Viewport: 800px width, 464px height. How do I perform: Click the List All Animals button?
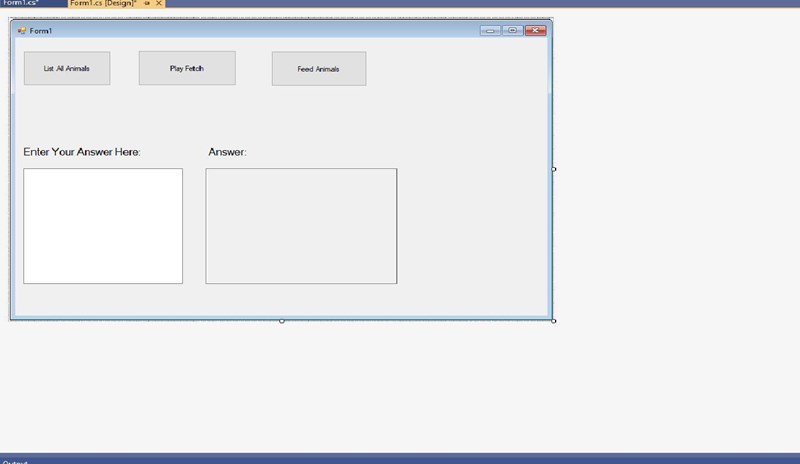[67, 69]
